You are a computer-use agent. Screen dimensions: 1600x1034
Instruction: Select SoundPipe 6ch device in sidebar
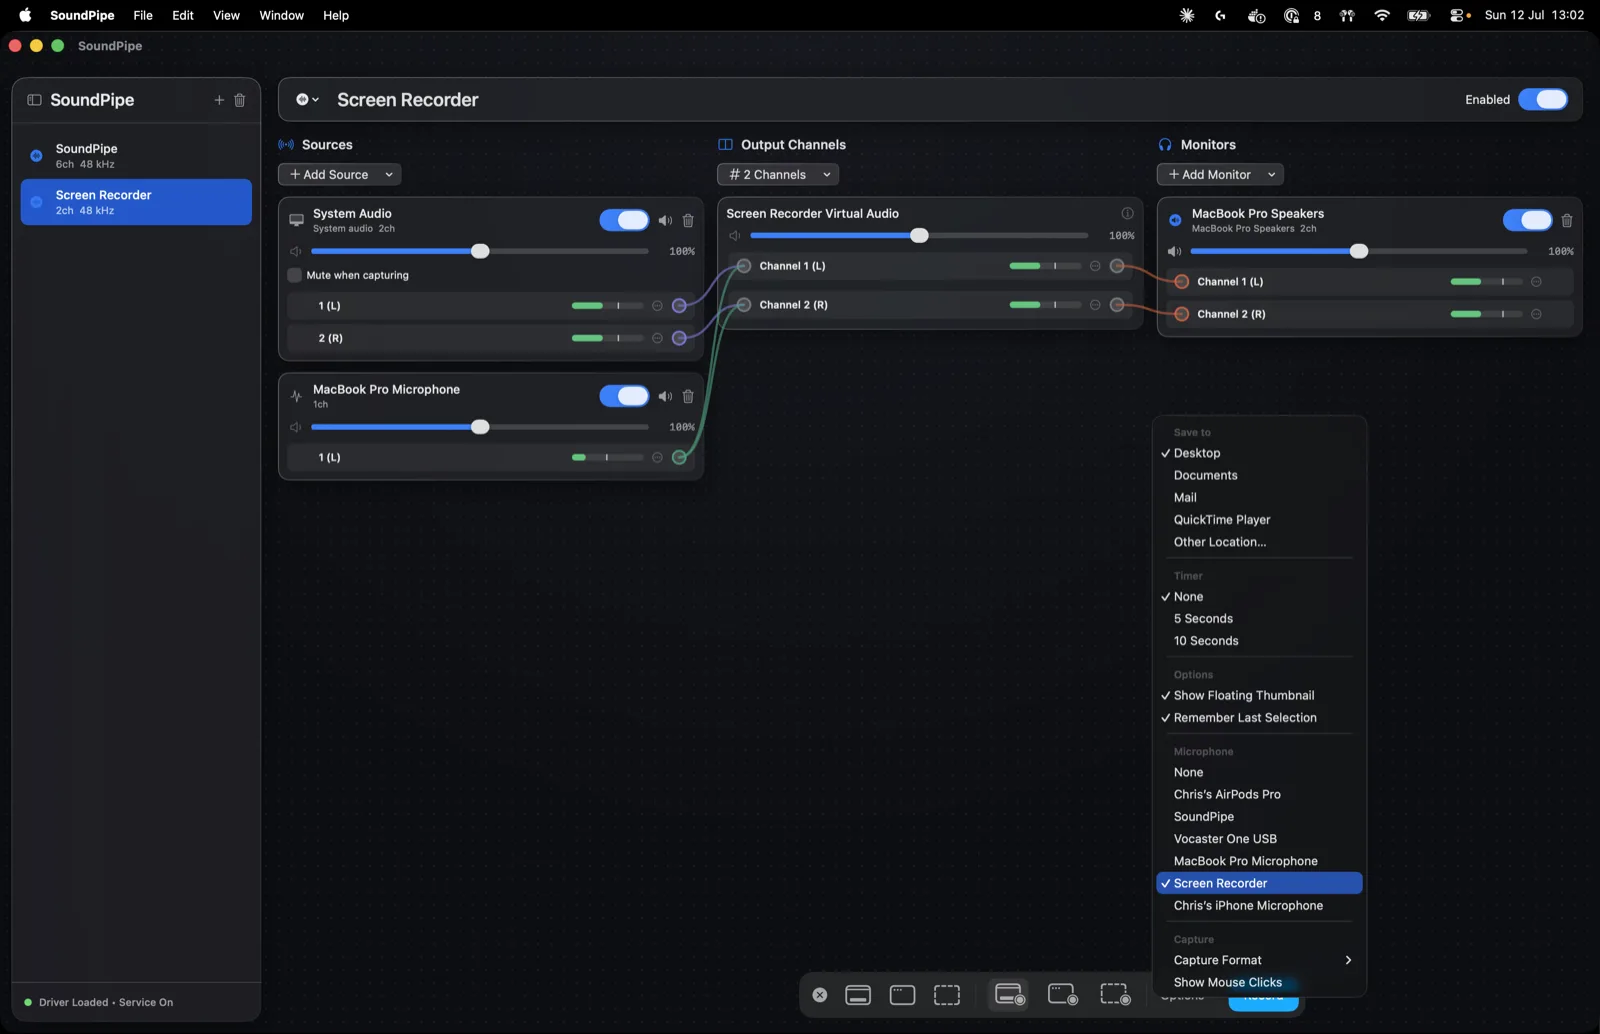pyautogui.click(x=136, y=156)
